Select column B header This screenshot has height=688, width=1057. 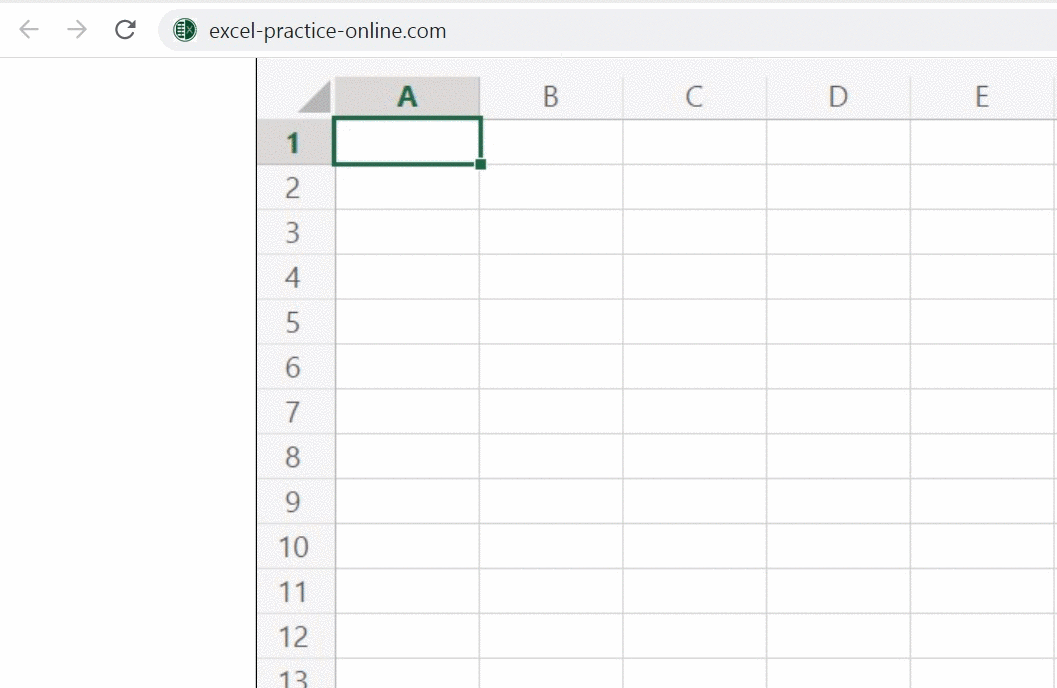(x=550, y=97)
